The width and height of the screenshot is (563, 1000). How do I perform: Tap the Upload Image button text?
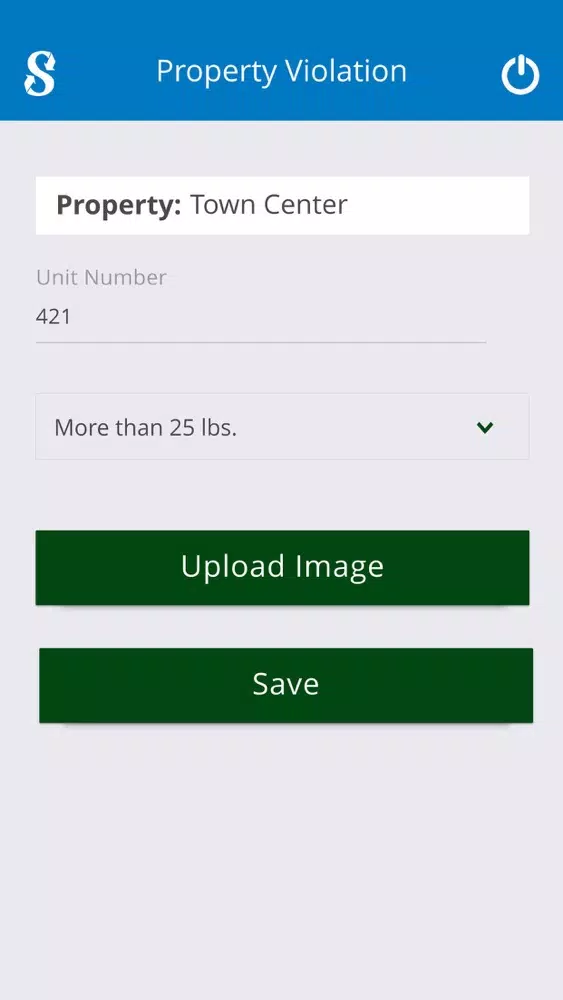[282, 567]
